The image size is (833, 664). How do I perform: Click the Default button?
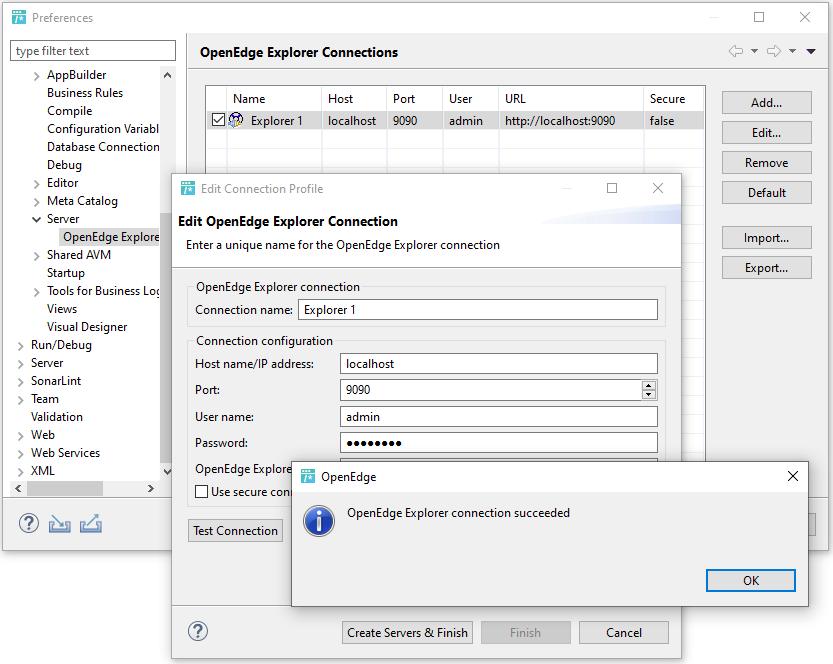coord(767,193)
